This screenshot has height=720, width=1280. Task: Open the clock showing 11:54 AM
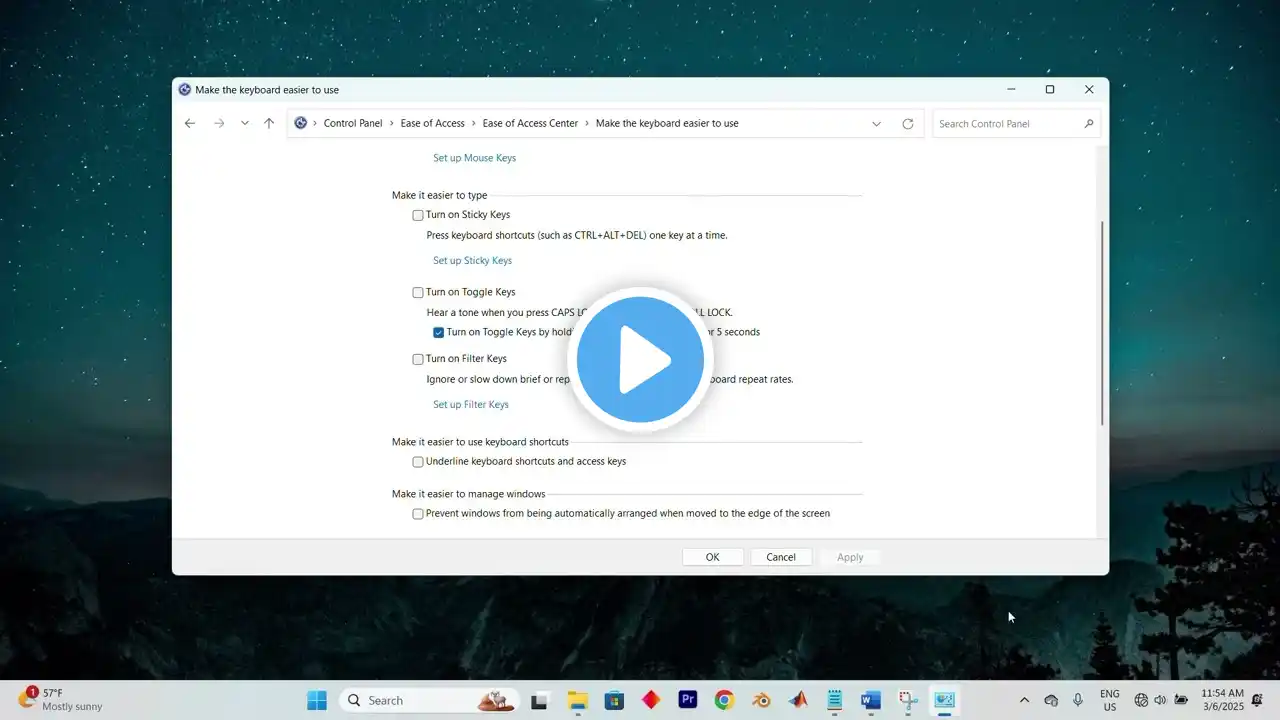point(1222,700)
